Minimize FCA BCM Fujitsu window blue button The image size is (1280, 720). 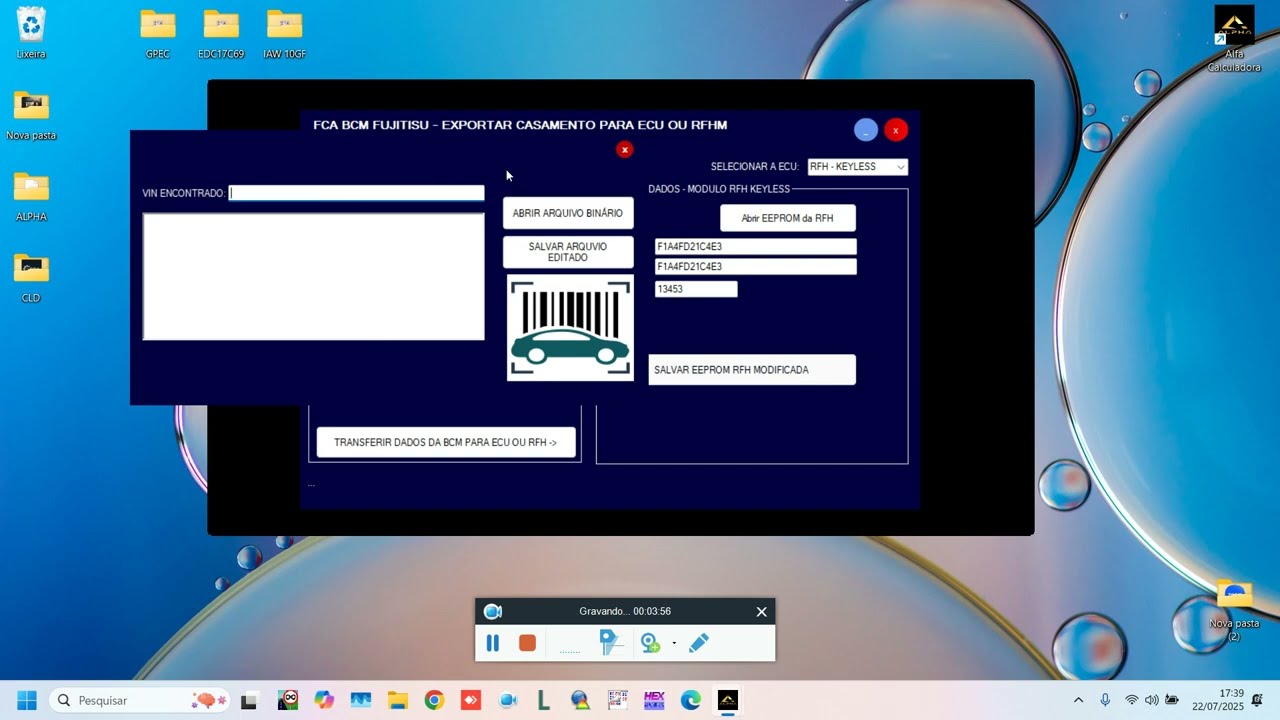click(866, 130)
